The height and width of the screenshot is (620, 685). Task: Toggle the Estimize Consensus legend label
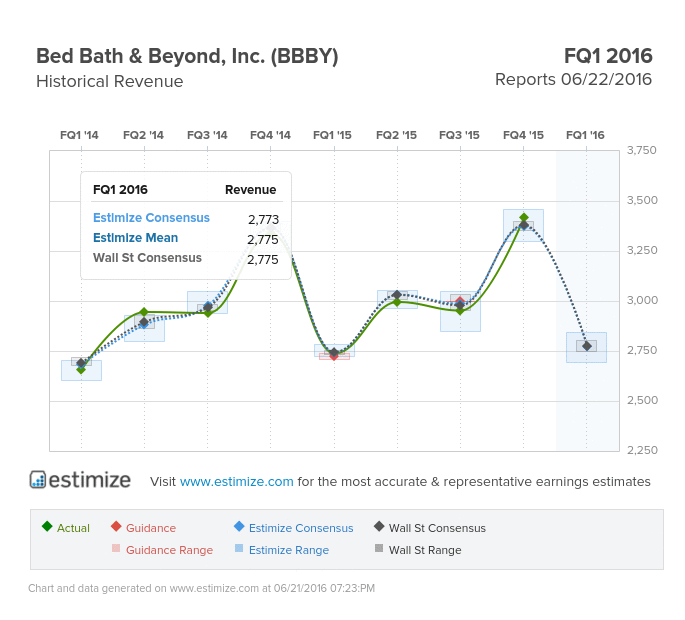pyautogui.click(x=301, y=528)
